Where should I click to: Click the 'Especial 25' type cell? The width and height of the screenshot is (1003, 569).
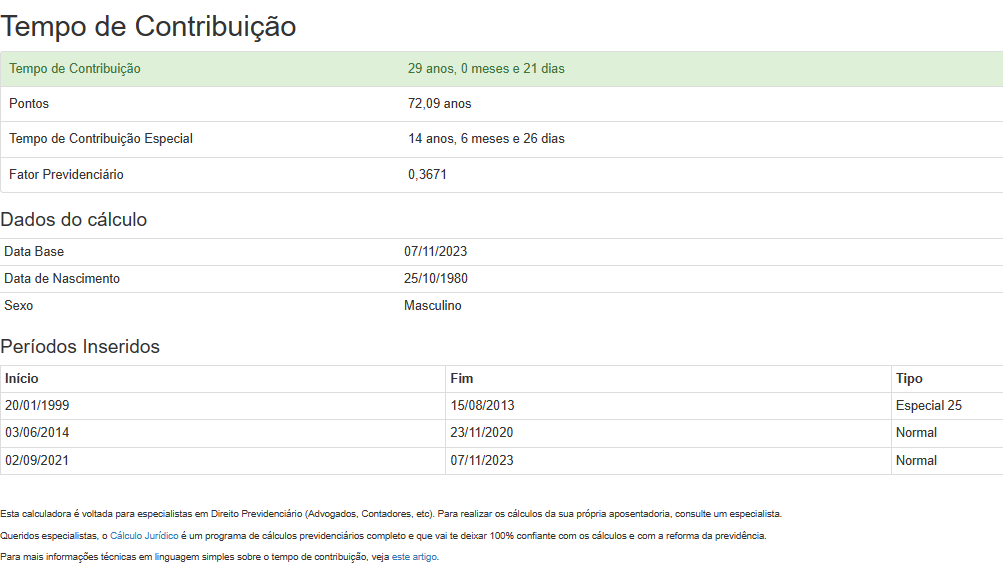[929, 405]
